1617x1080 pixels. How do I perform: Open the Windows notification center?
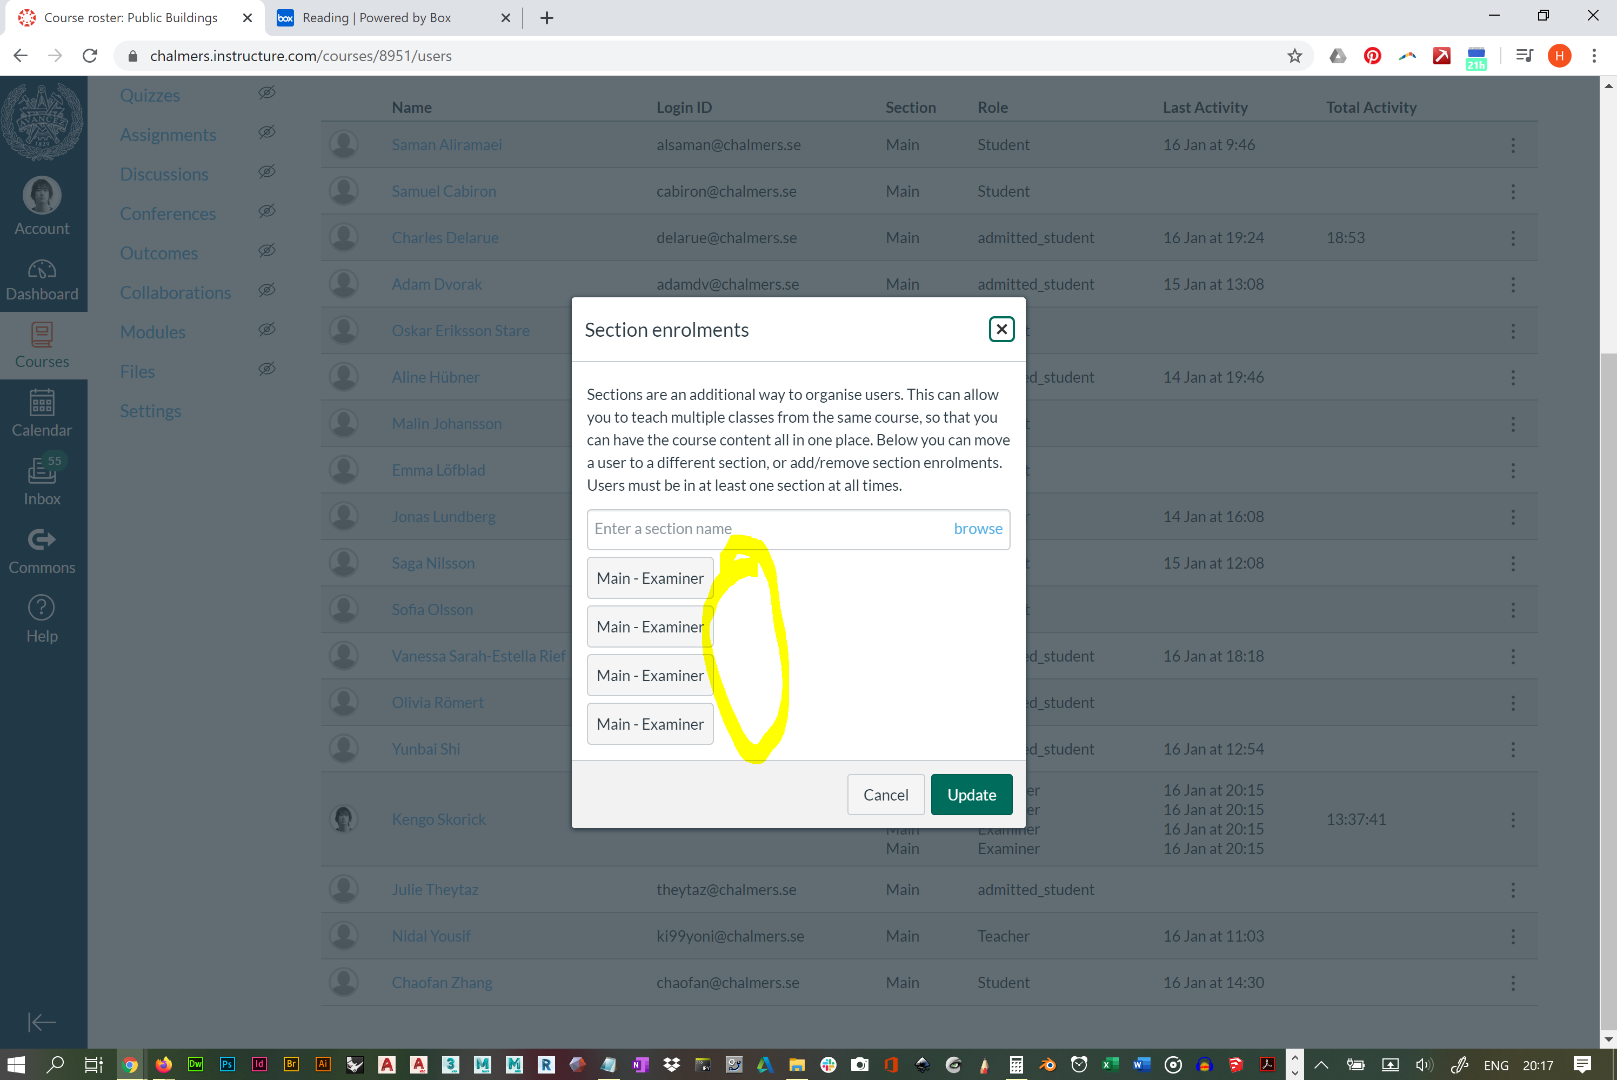(x=1582, y=1065)
